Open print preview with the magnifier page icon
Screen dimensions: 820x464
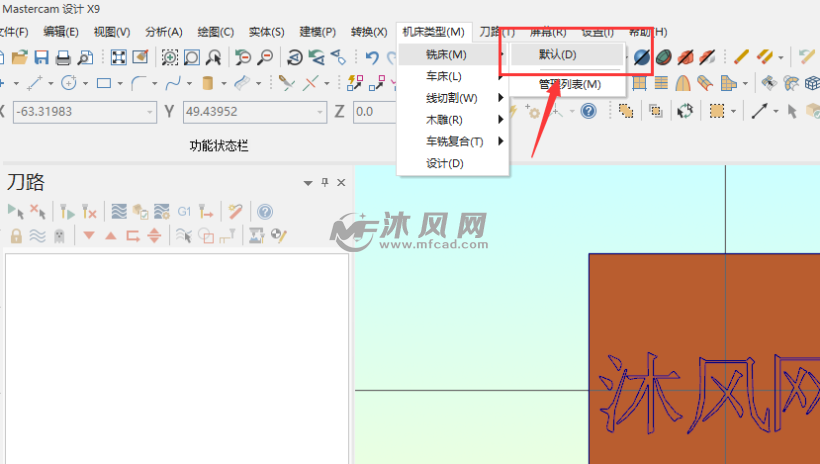click(85, 57)
